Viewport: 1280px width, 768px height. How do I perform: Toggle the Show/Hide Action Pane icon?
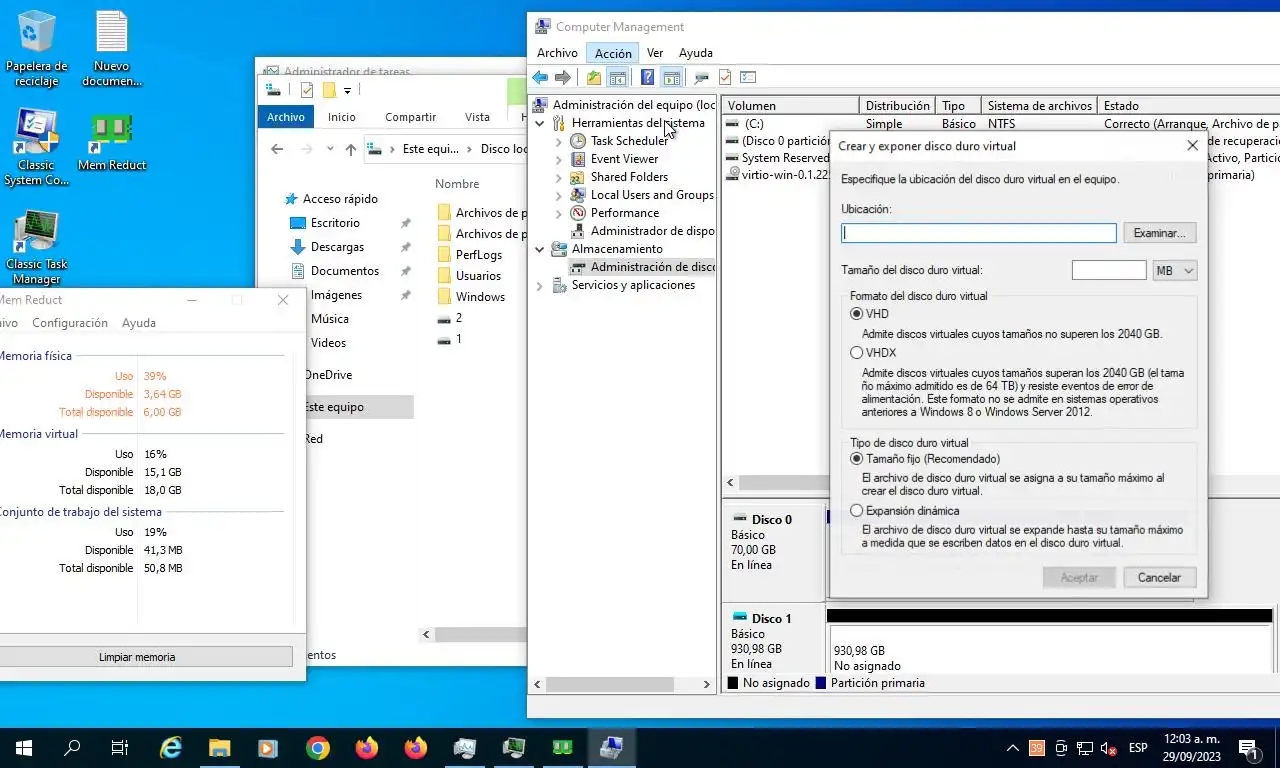point(672,78)
